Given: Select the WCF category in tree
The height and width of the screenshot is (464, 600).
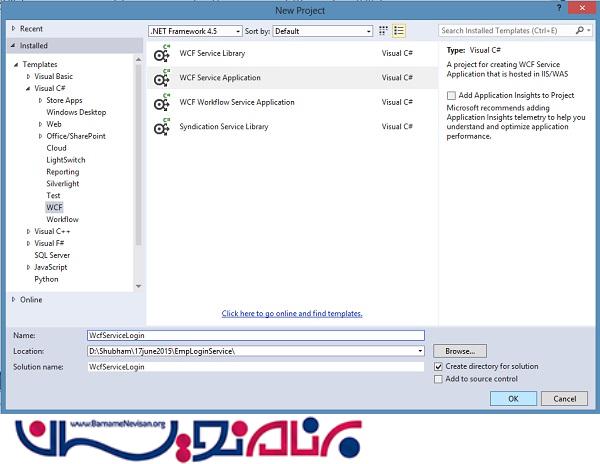Looking at the screenshot, I should [x=54, y=207].
